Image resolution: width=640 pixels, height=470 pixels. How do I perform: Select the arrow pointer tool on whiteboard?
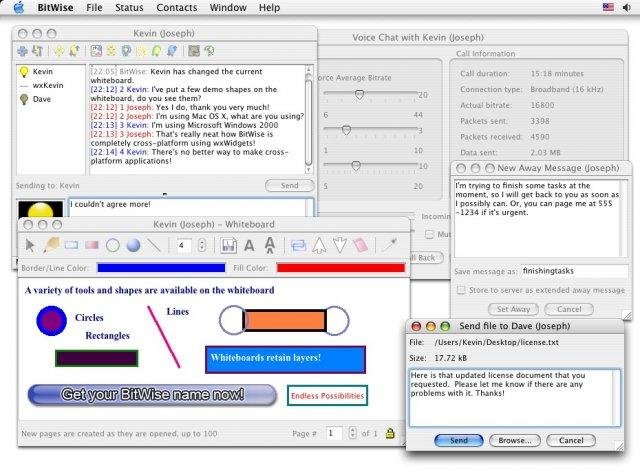(x=30, y=245)
